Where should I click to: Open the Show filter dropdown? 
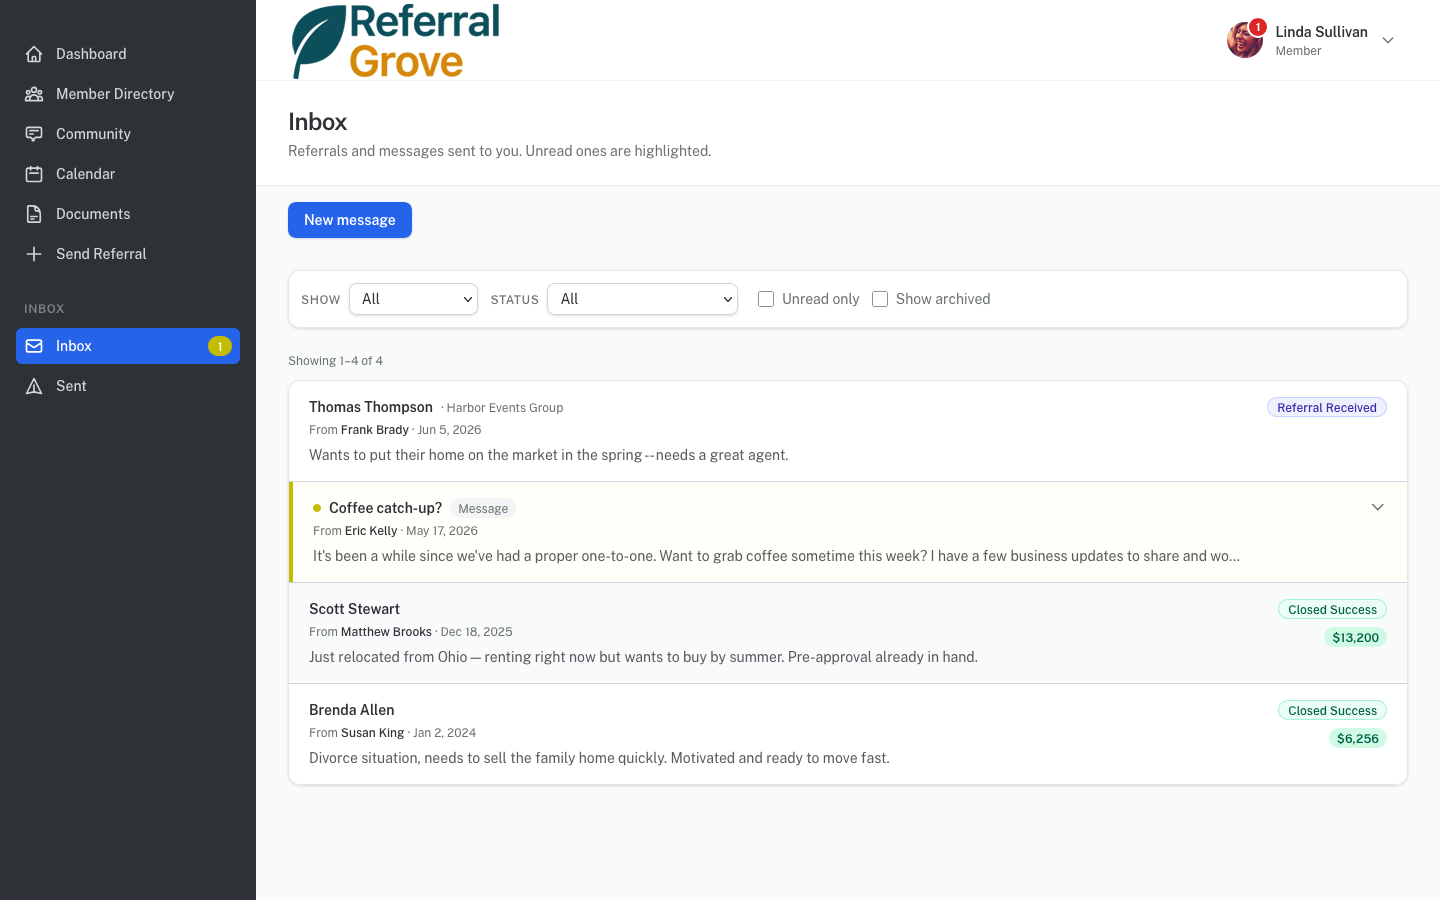413,299
